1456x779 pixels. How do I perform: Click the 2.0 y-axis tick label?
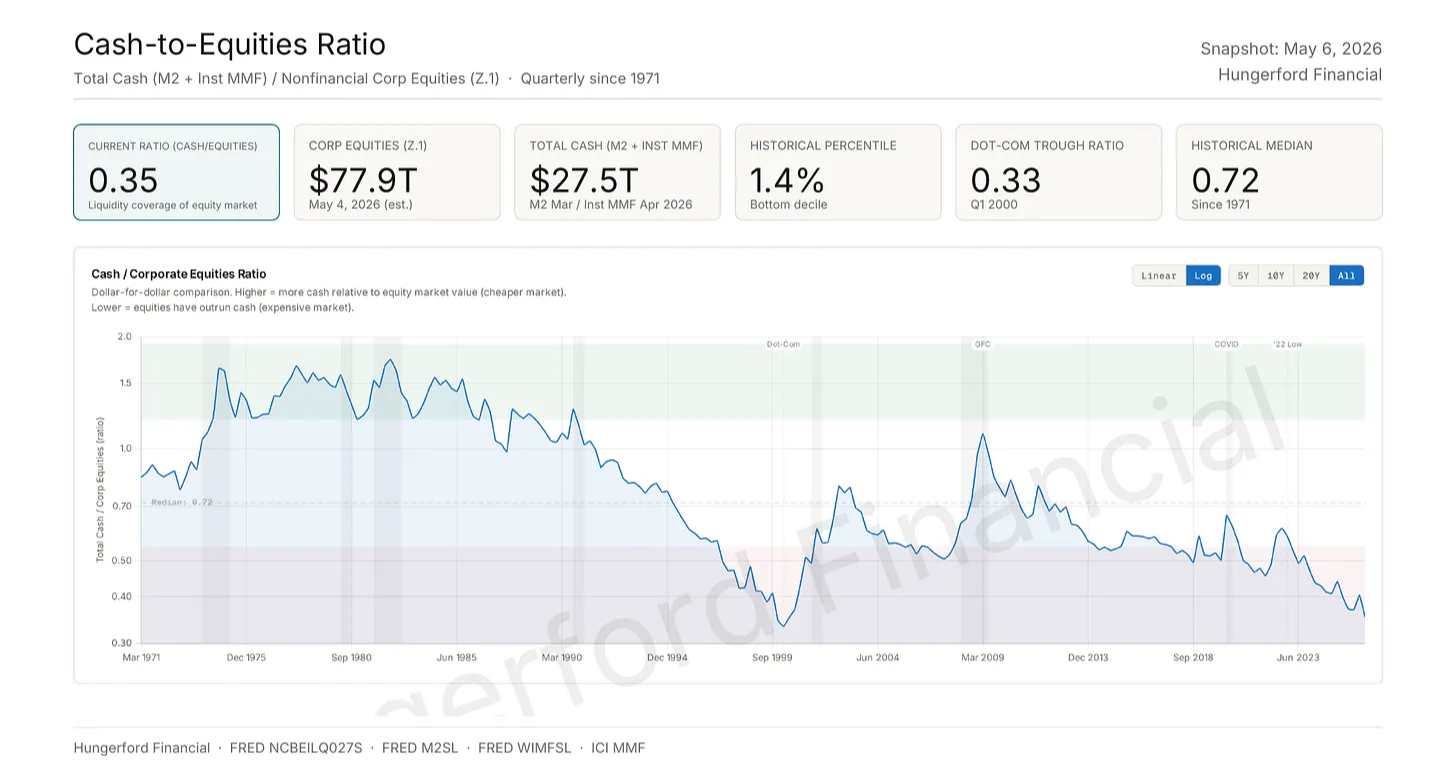[124, 337]
